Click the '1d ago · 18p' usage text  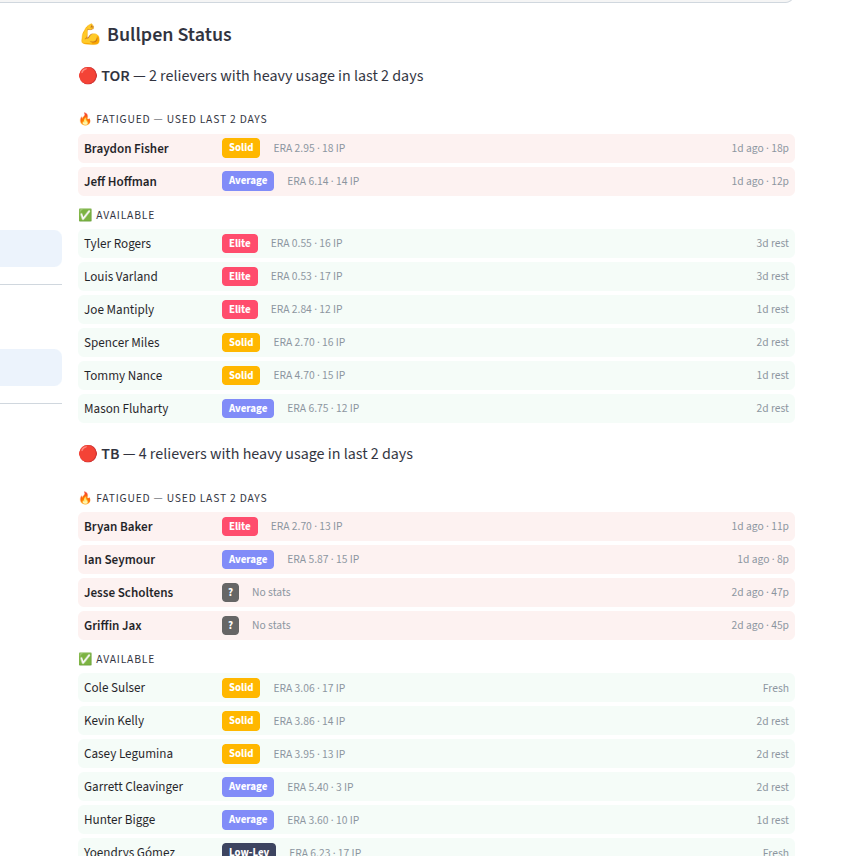(x=760, y=148)
